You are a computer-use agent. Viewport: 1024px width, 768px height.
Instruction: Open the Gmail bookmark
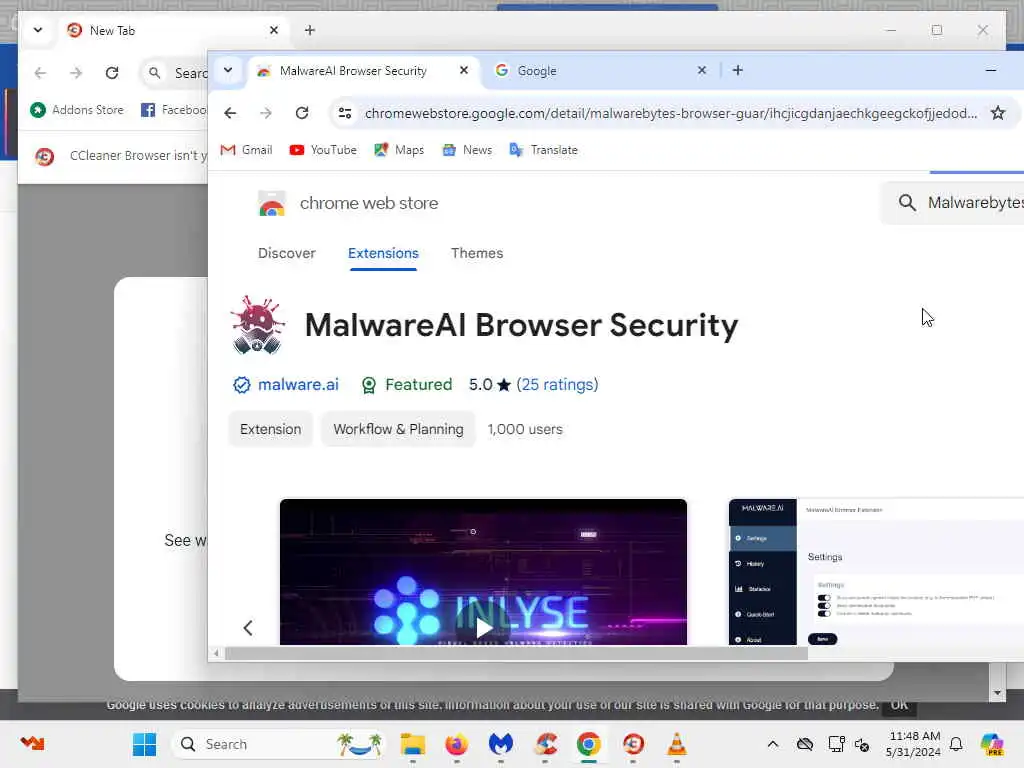click(x=246, y=150)
